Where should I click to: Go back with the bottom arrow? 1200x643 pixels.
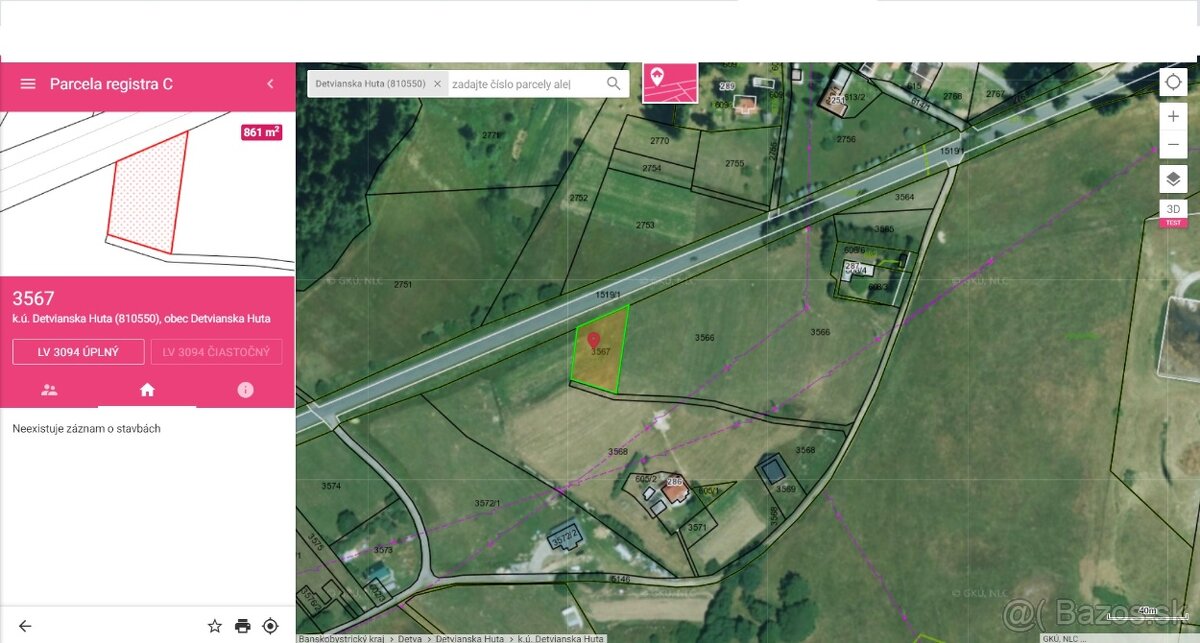pyautogui.click(x=25, y=626)
